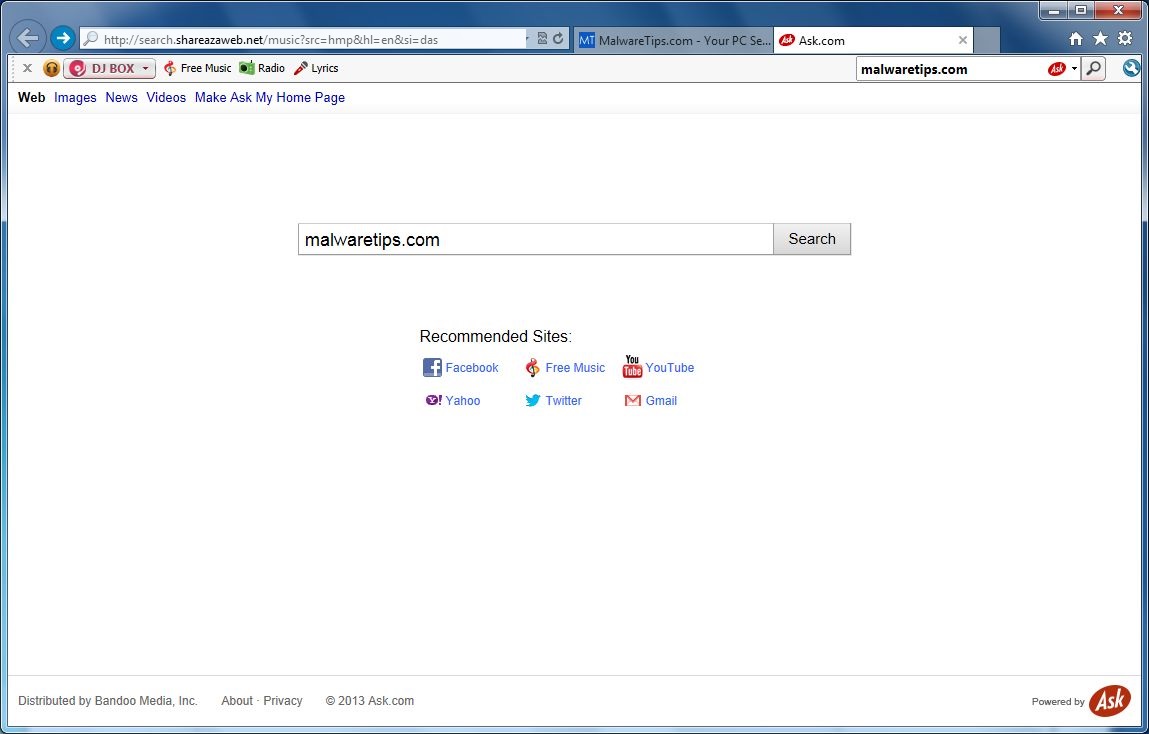Switch to News search
This screenshot has width=1149, height=734.
[122, 97]
